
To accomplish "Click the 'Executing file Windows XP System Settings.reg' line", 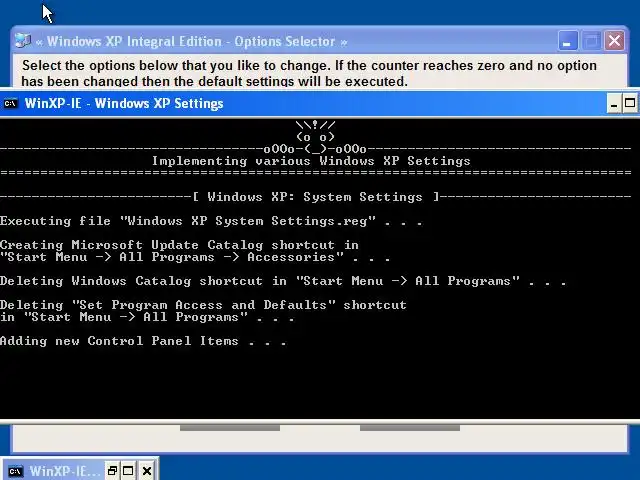I will (x=211, y=221).
